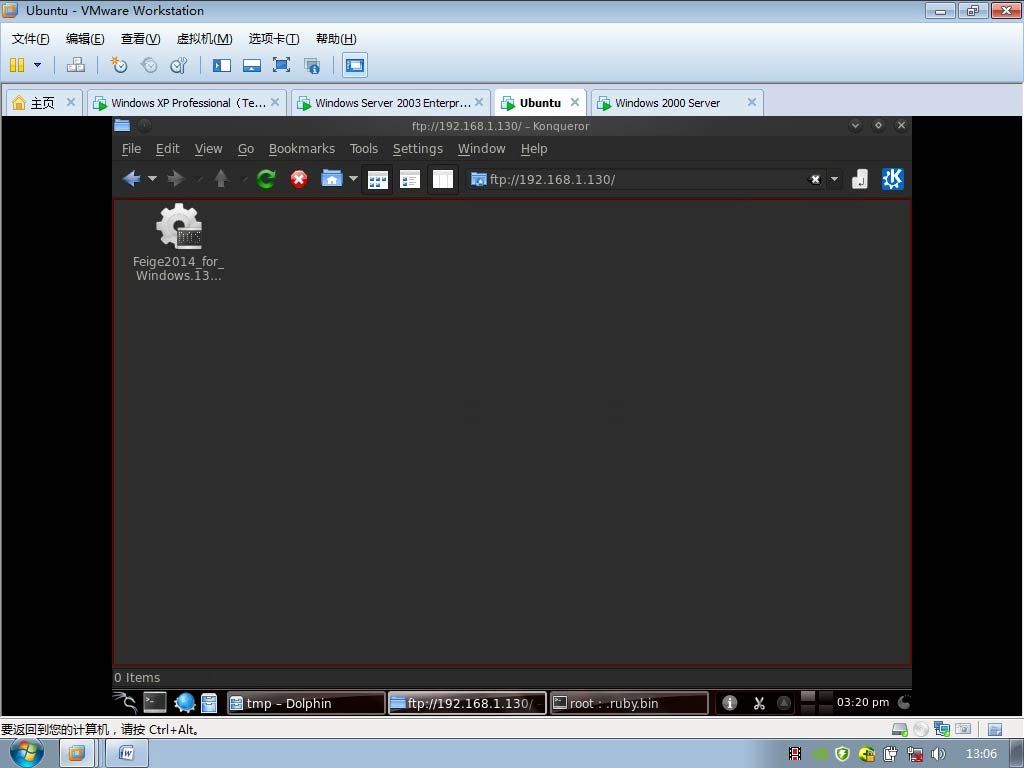Image resolution: width=1024 pixels, height=768 pixels.
Task: Switch to the 主页 home tab
Action: tap(43, 103)
